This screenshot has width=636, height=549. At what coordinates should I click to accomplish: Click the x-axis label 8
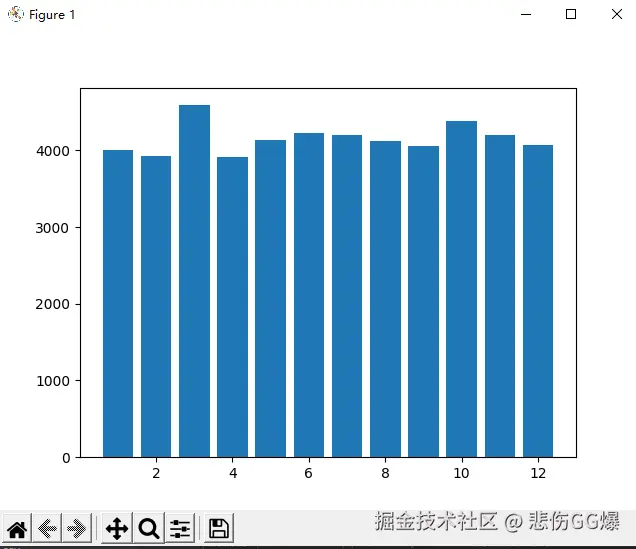385,473
